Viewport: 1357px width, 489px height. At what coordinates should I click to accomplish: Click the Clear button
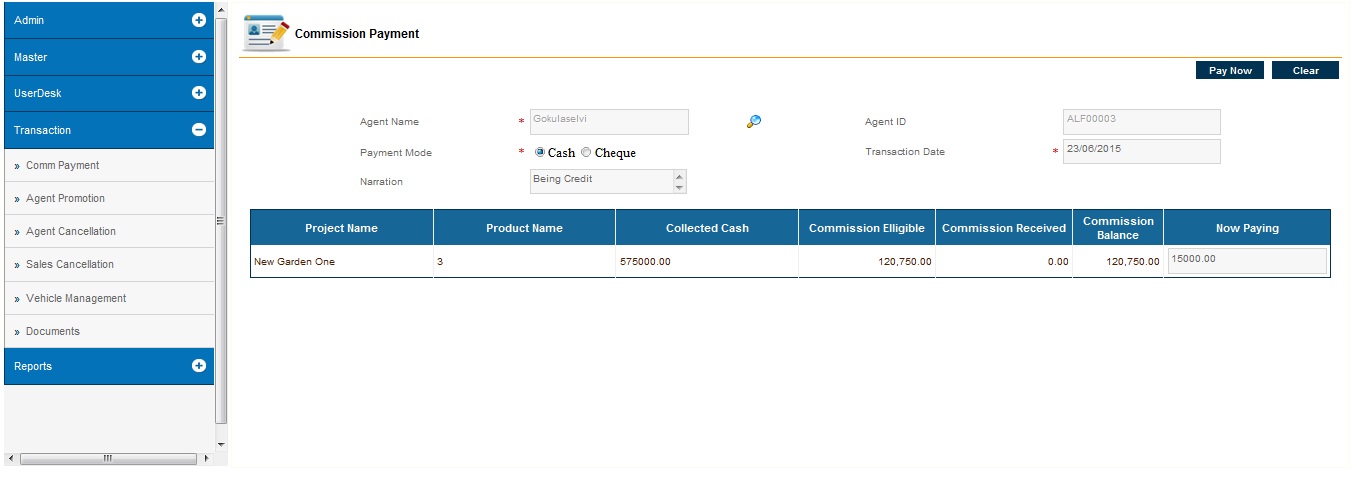(x=1305, y=71)
